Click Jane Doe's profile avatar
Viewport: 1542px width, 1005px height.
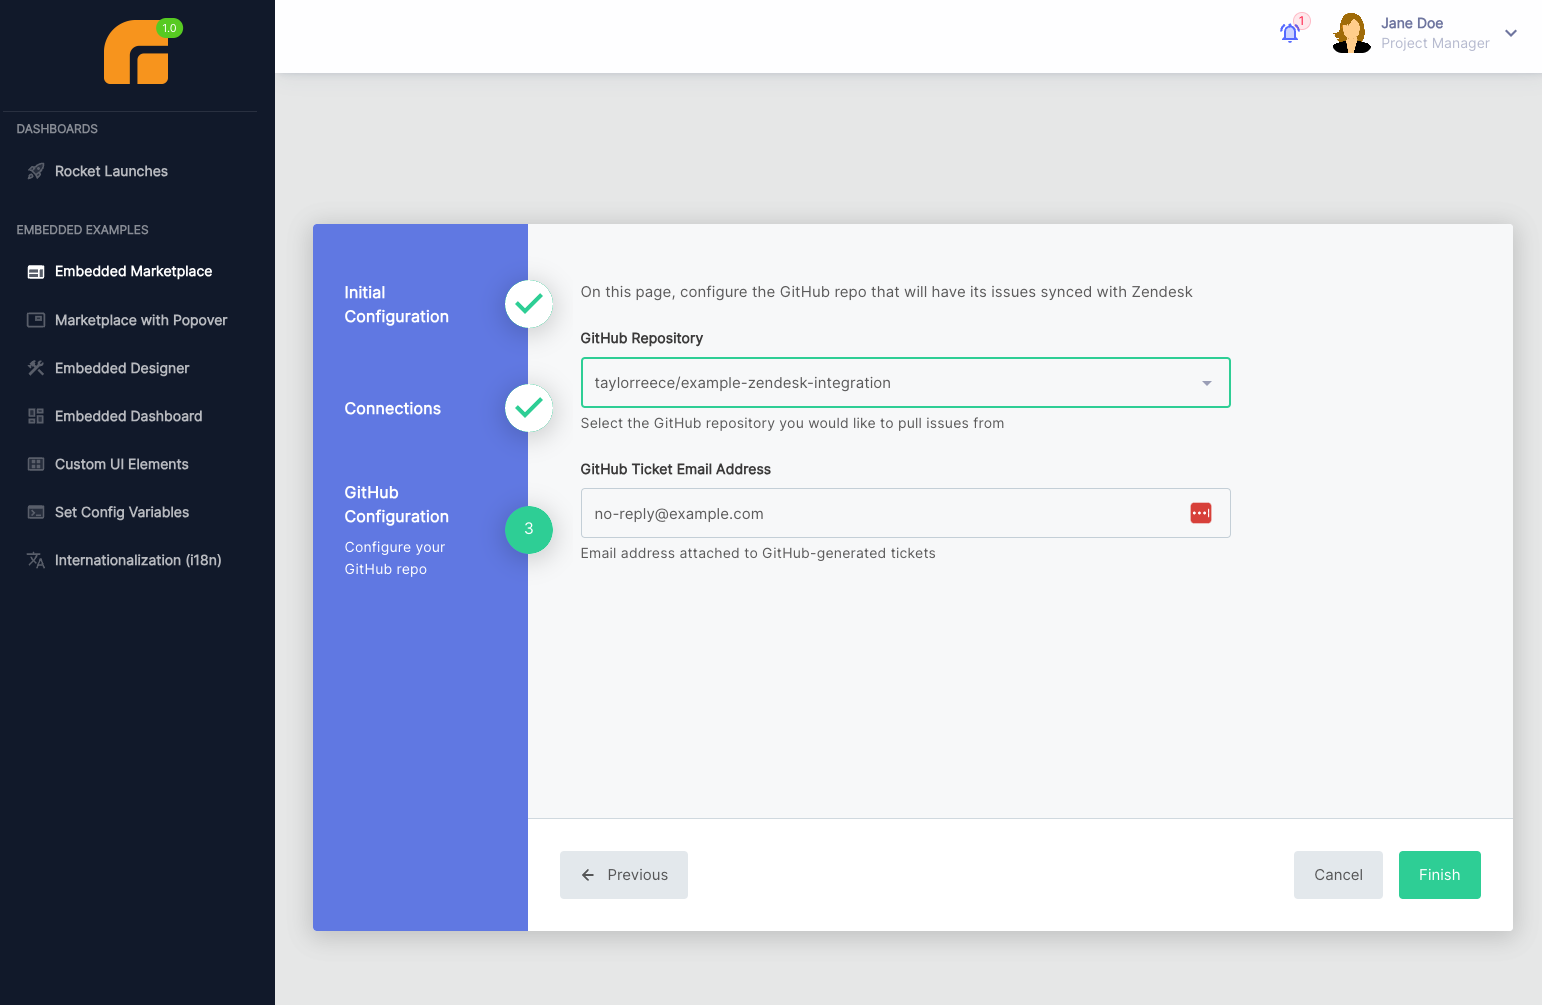tap(1351, 32)
